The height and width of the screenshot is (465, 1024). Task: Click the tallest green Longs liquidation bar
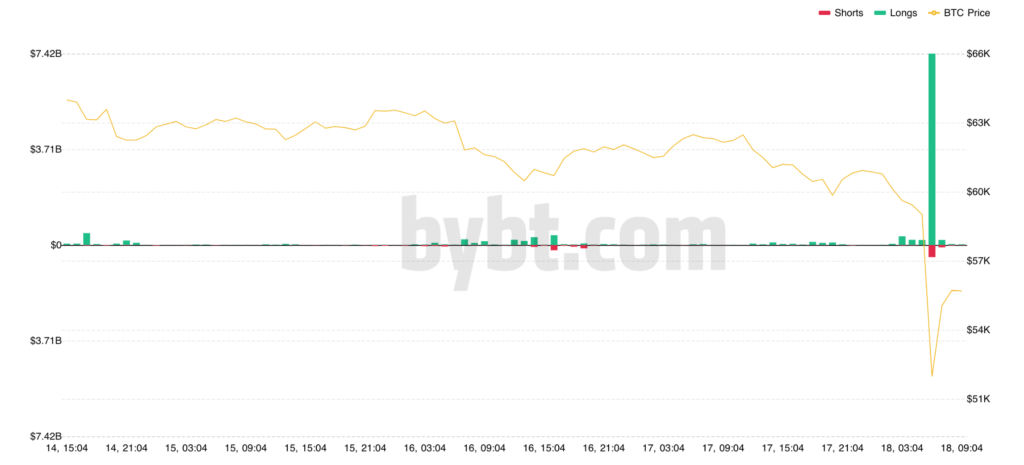click(932, 149)
